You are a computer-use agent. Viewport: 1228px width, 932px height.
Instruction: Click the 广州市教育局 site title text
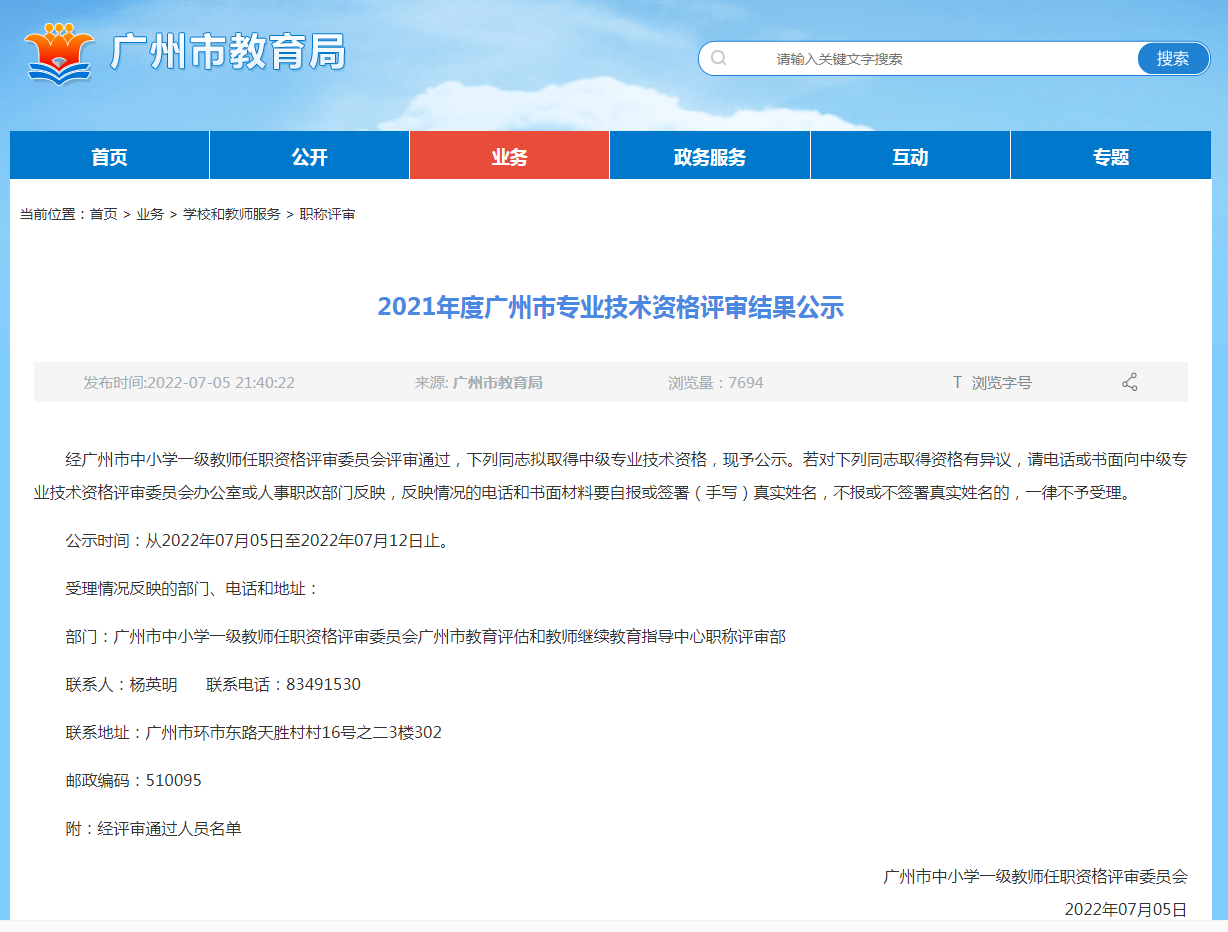coord(228,52)
